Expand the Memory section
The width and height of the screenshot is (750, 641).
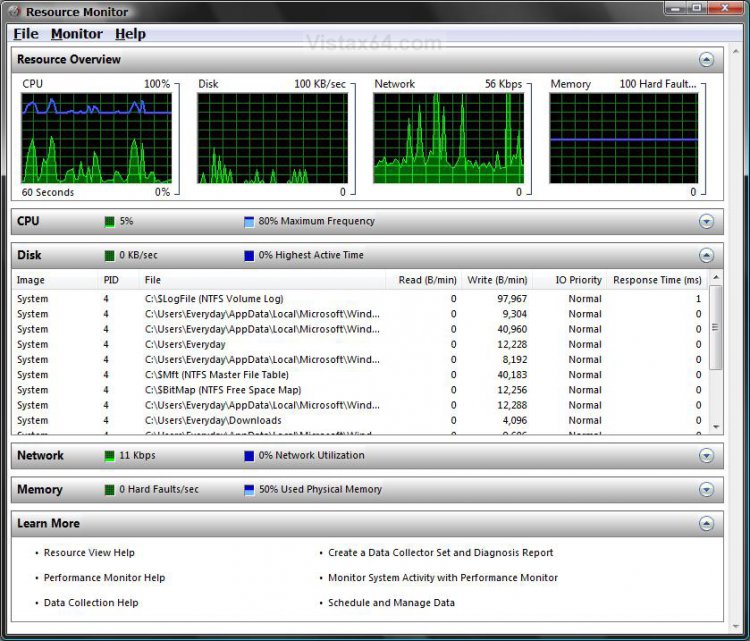point(706,490)
